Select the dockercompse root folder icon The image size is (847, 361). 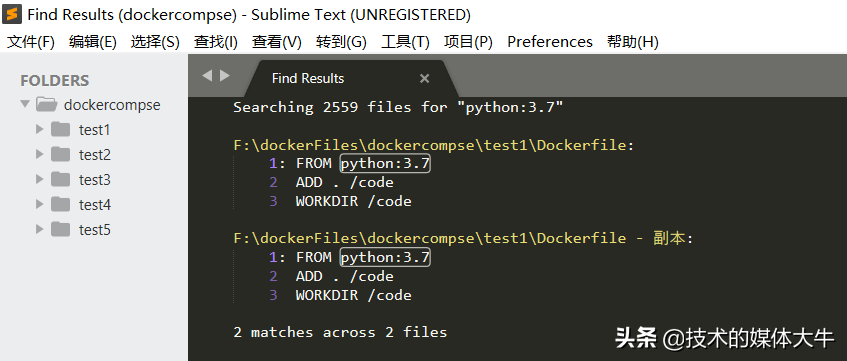pos(46,104)
